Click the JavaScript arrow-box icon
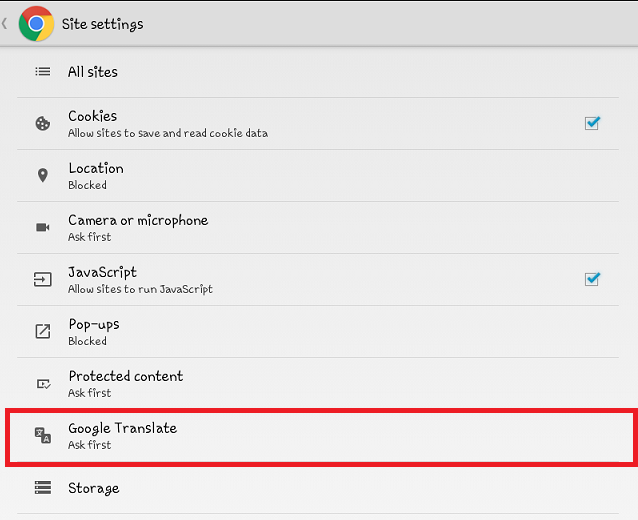Image resolution: width=638 pixels, height=520 pixels. coord(43,280)
